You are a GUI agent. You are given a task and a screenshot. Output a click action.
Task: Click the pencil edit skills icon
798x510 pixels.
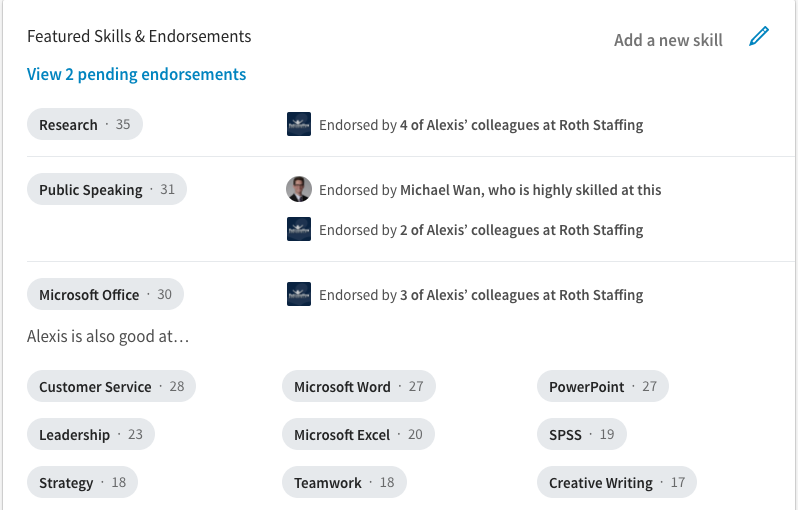pos(759,38)
